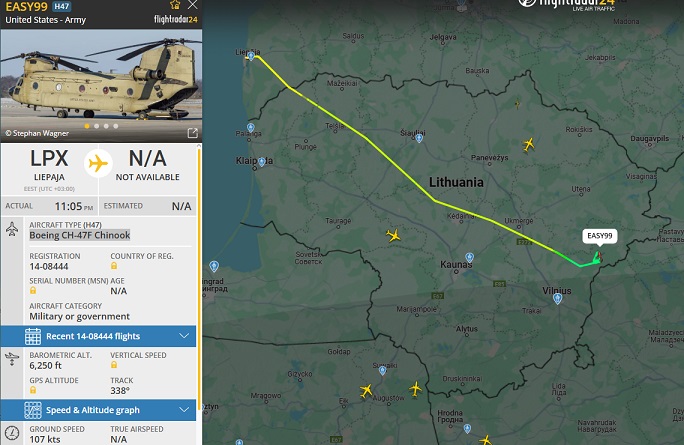
Task: Click the Chinook aircraft photo thumbnail
Action: point(101,86)
